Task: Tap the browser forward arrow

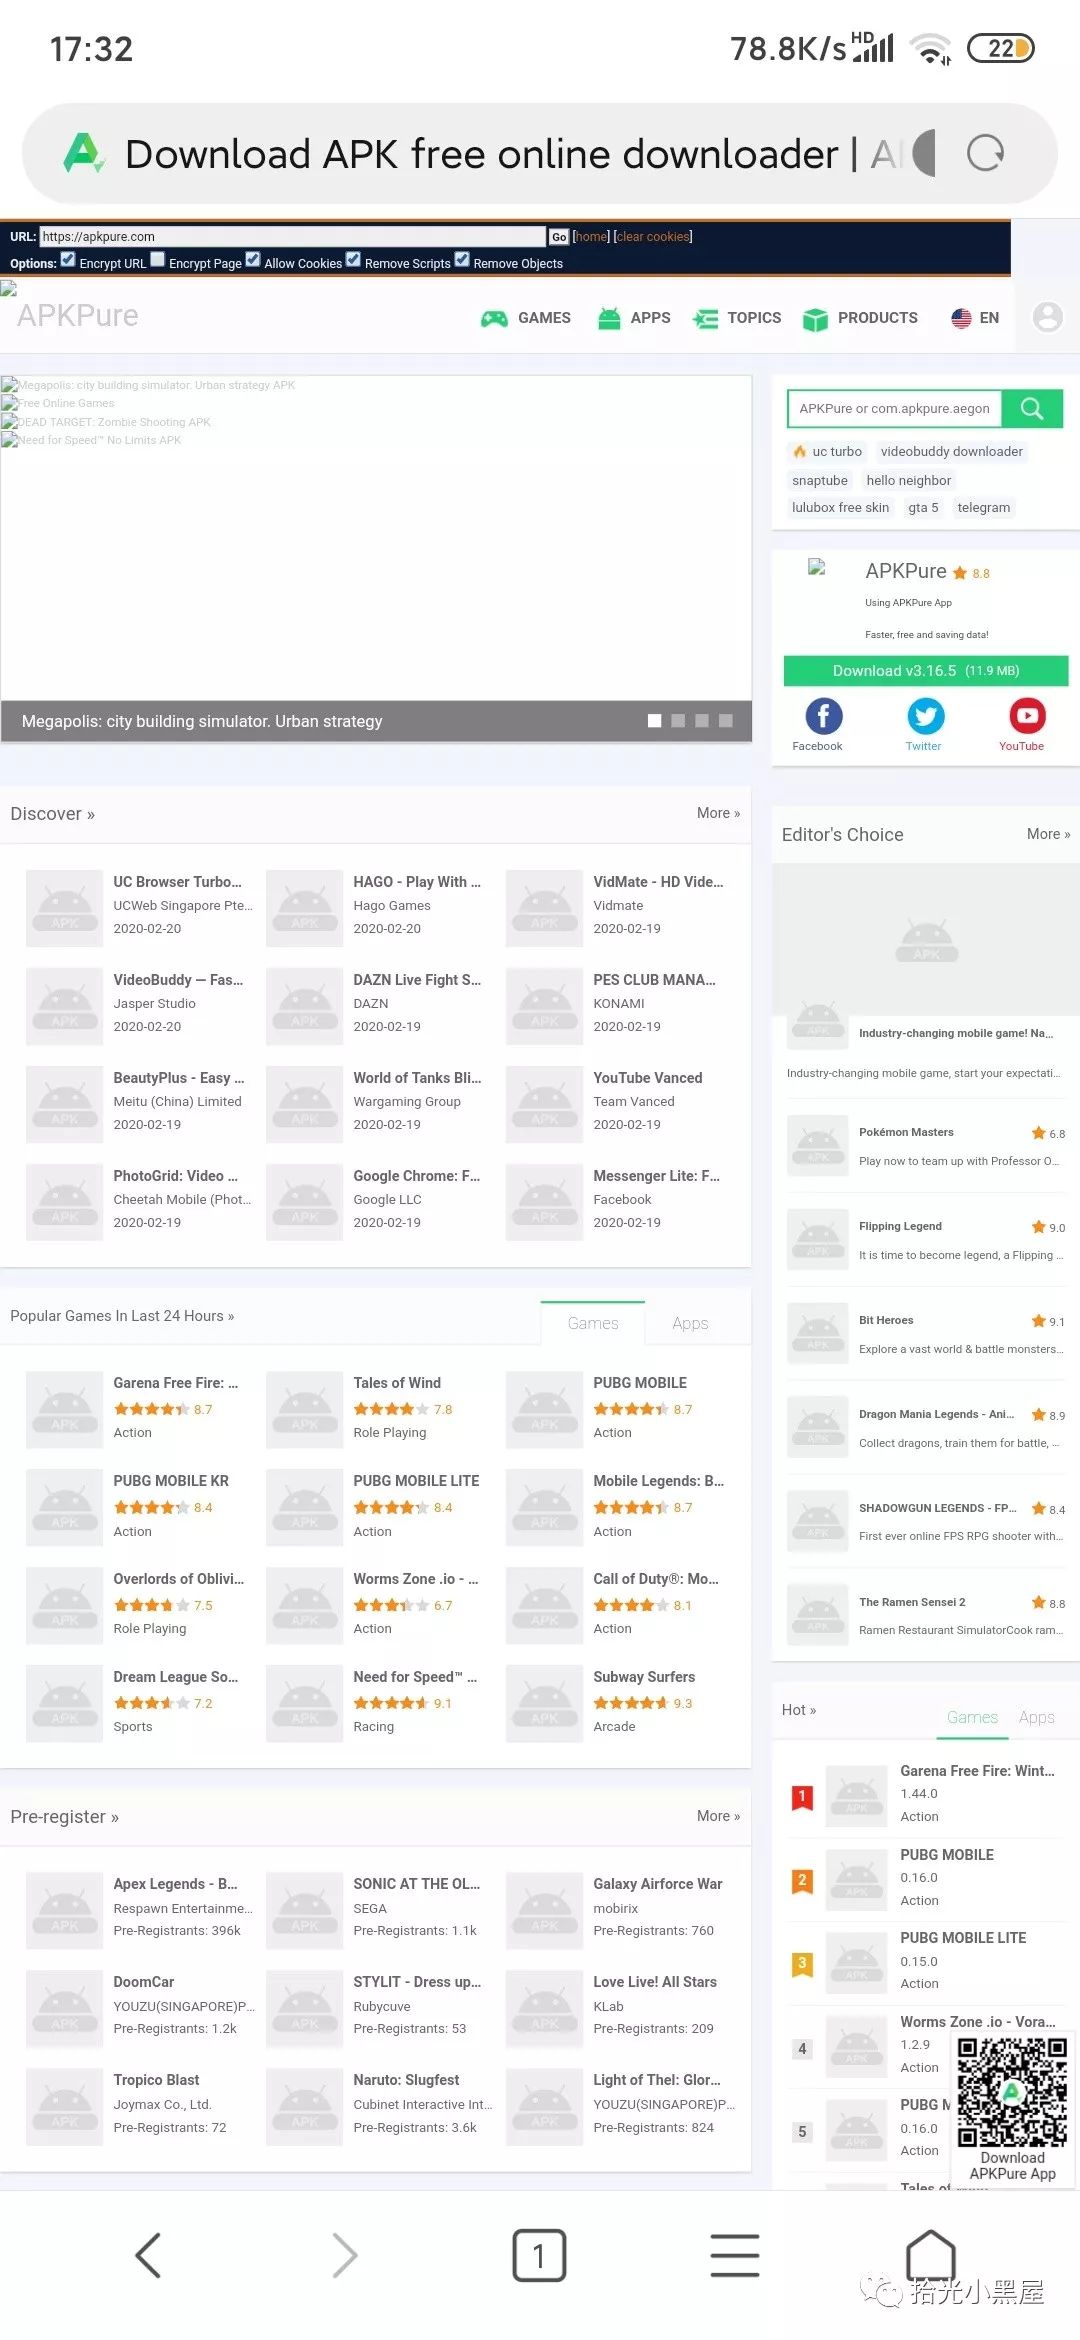Action: pos(344,2255)
